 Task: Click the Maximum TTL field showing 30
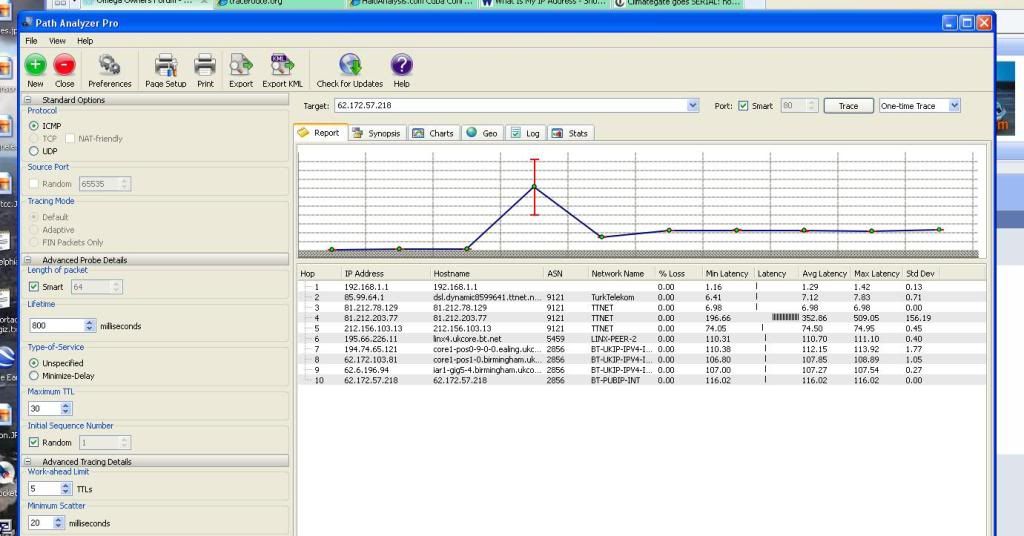44,408
